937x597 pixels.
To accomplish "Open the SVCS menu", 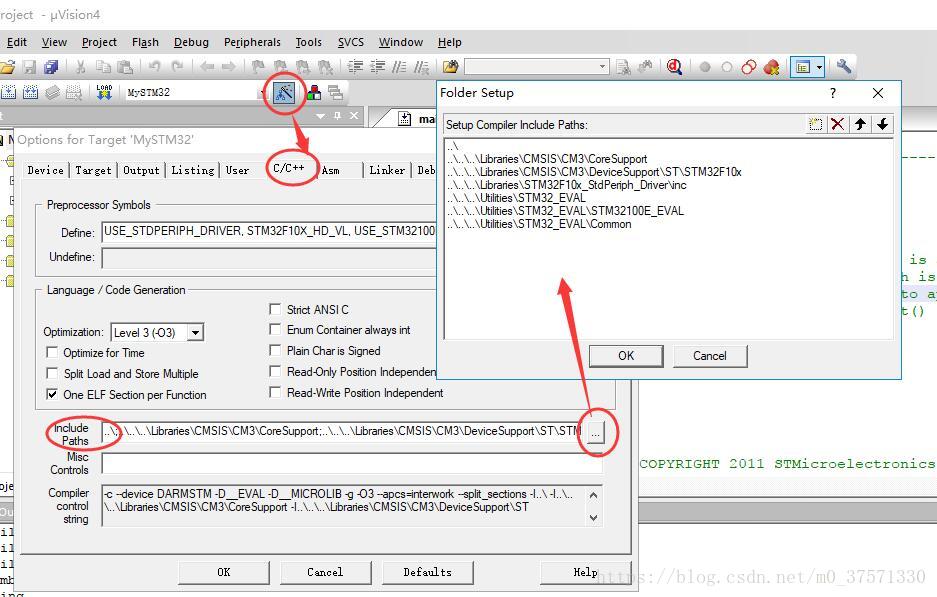I will (351, 42).
